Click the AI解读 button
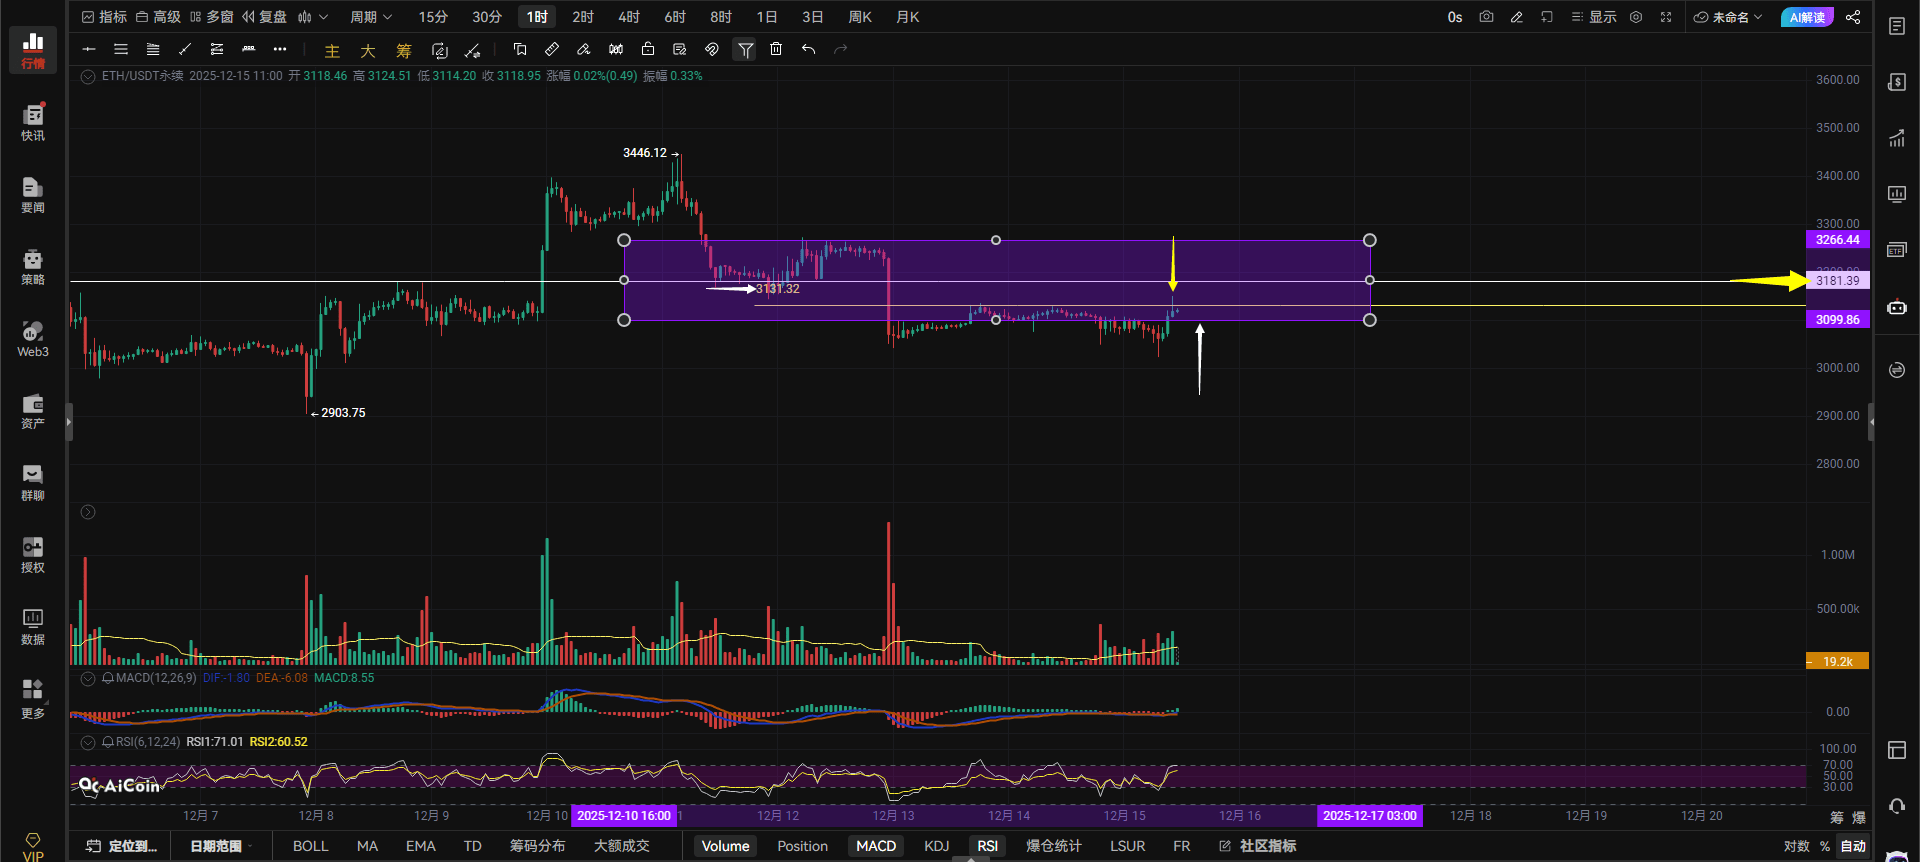The image size is (1920, 862). click(x=1807, y=17)
